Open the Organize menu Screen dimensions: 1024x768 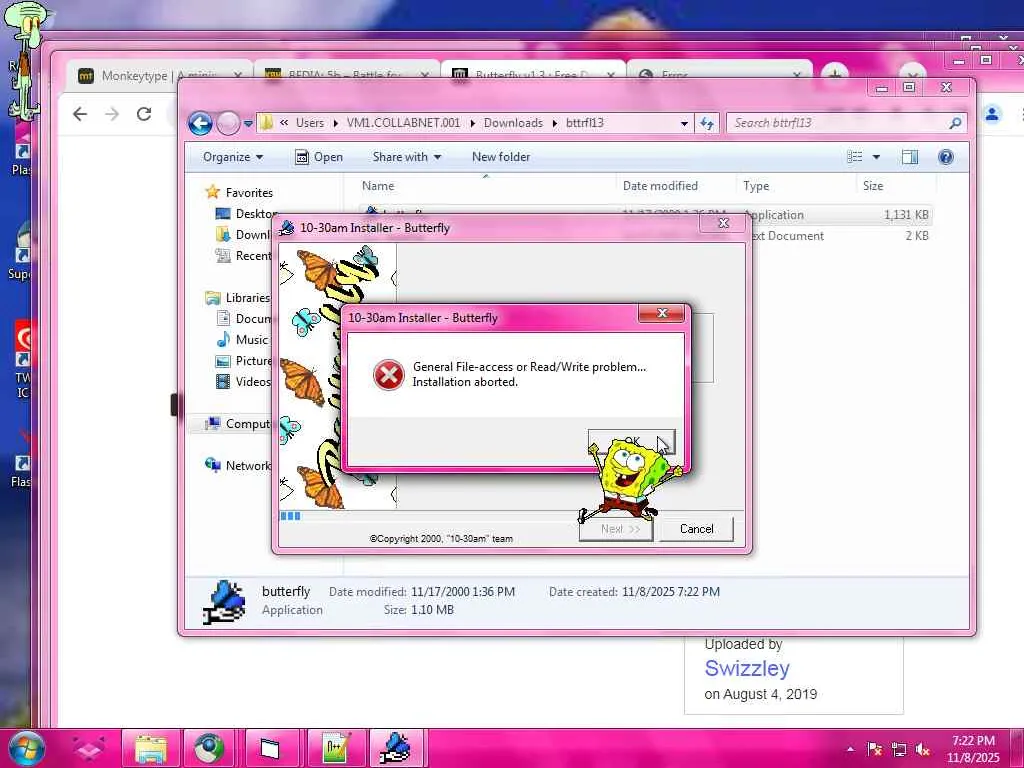tap(232, 157)
